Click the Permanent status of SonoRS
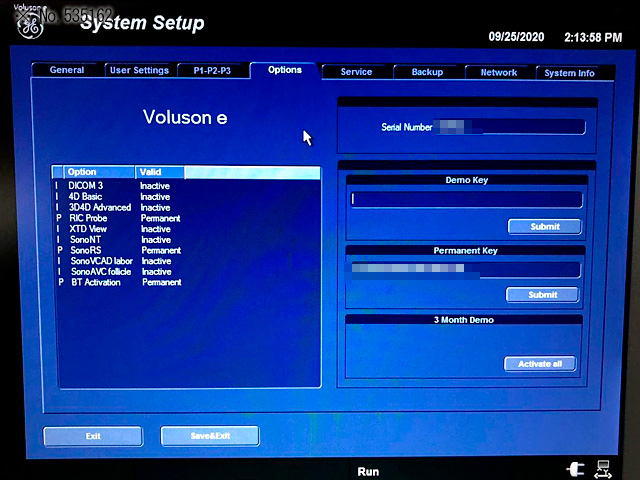 161,250
